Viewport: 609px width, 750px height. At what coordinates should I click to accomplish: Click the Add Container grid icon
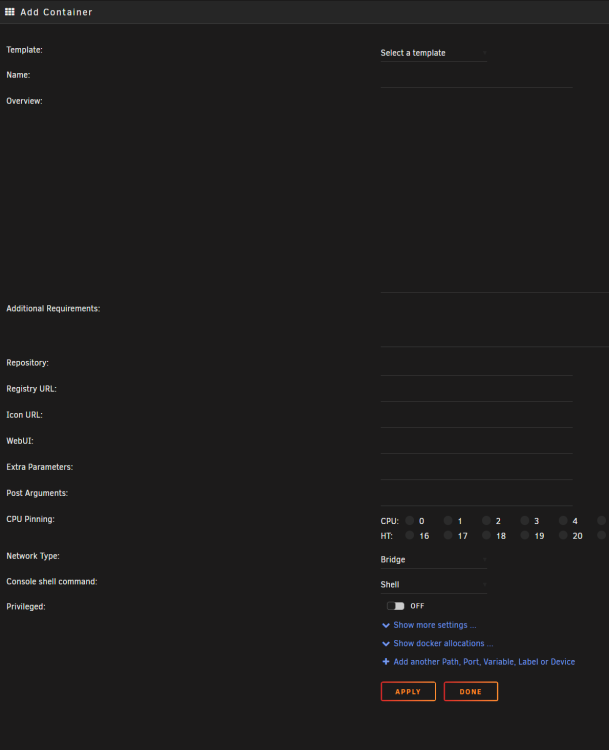[x=10, y=11]
